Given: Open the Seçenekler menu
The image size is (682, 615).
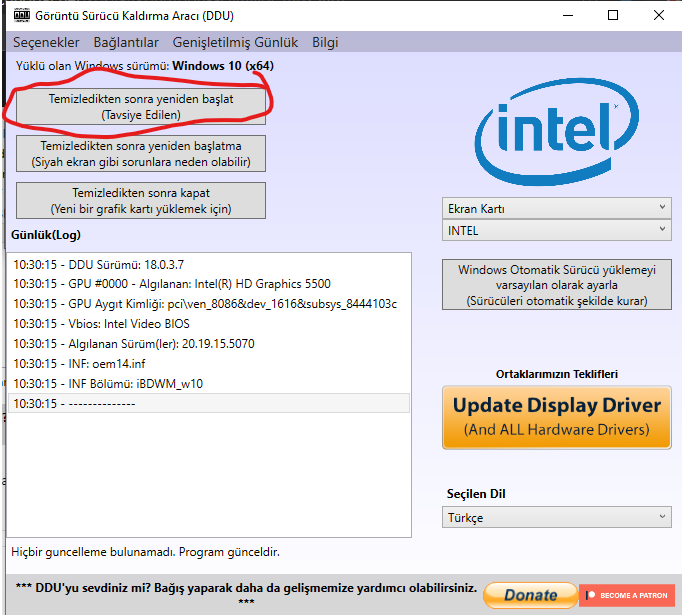Looking at the screenshot, I should coord(46,42).
